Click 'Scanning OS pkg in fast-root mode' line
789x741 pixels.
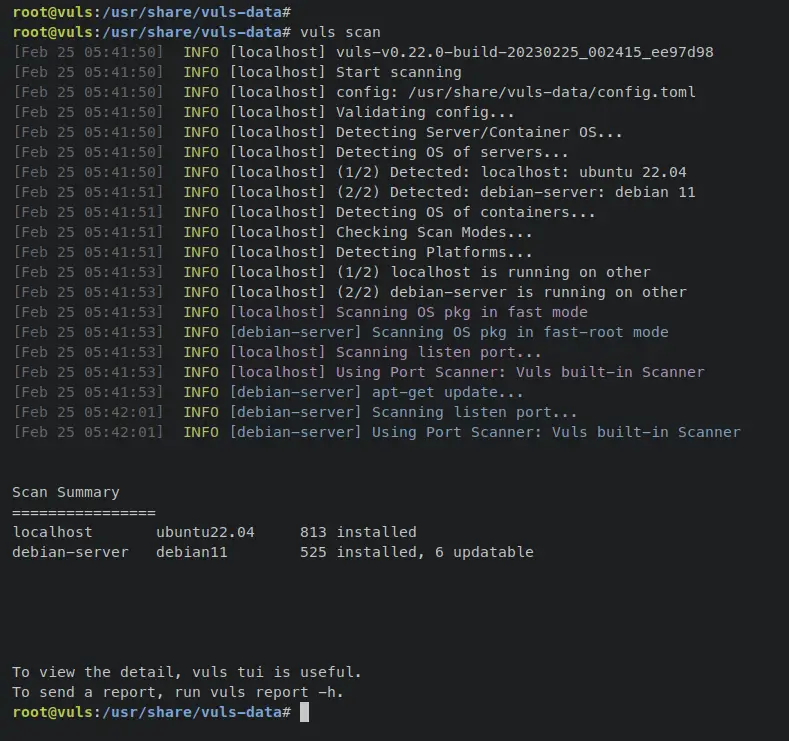click(x=520, y=332)
